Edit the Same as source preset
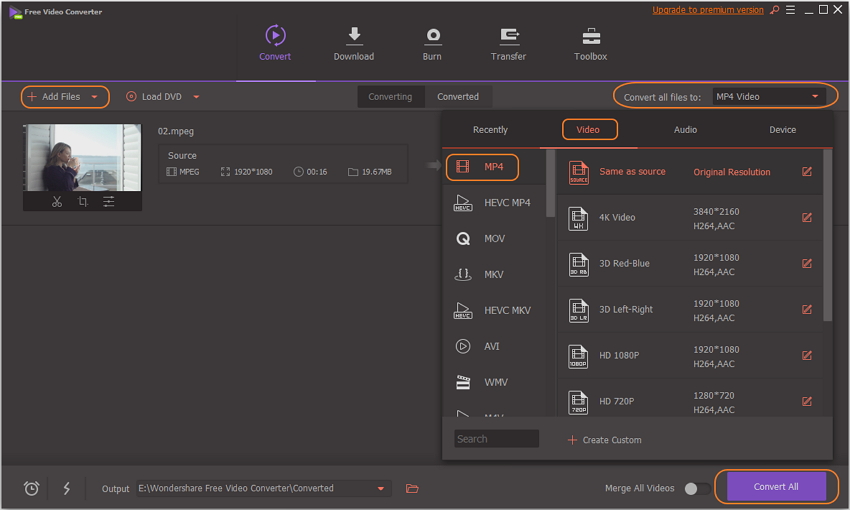 point(807,172)
